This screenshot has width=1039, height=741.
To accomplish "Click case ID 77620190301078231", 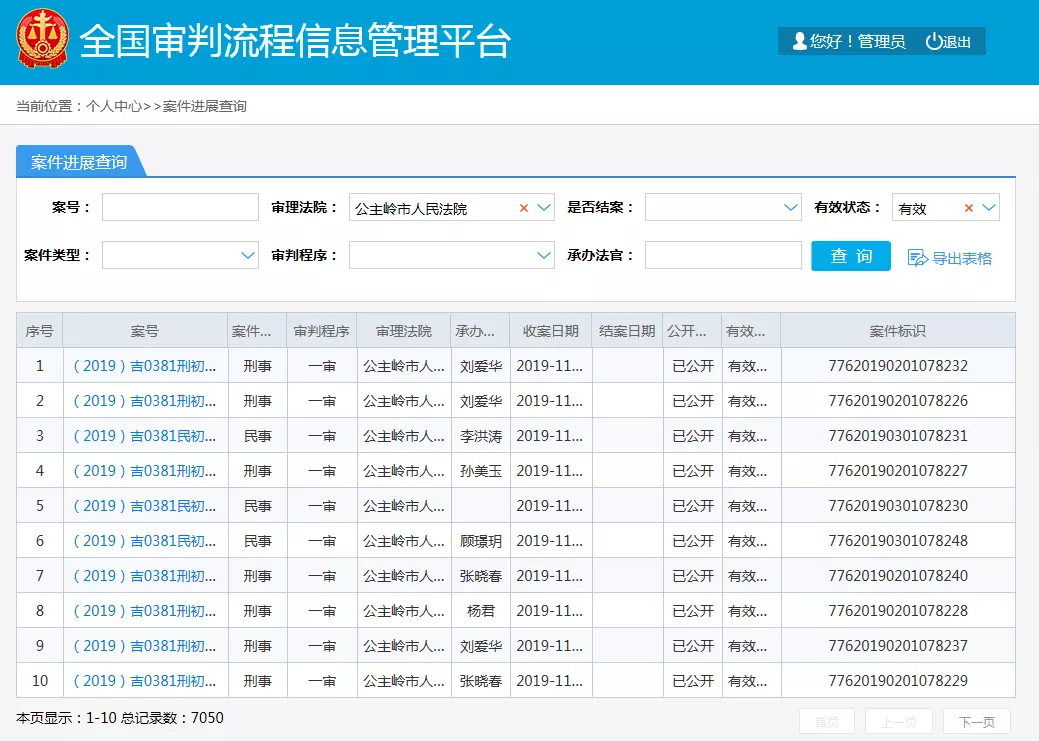I will coord(898,436).
